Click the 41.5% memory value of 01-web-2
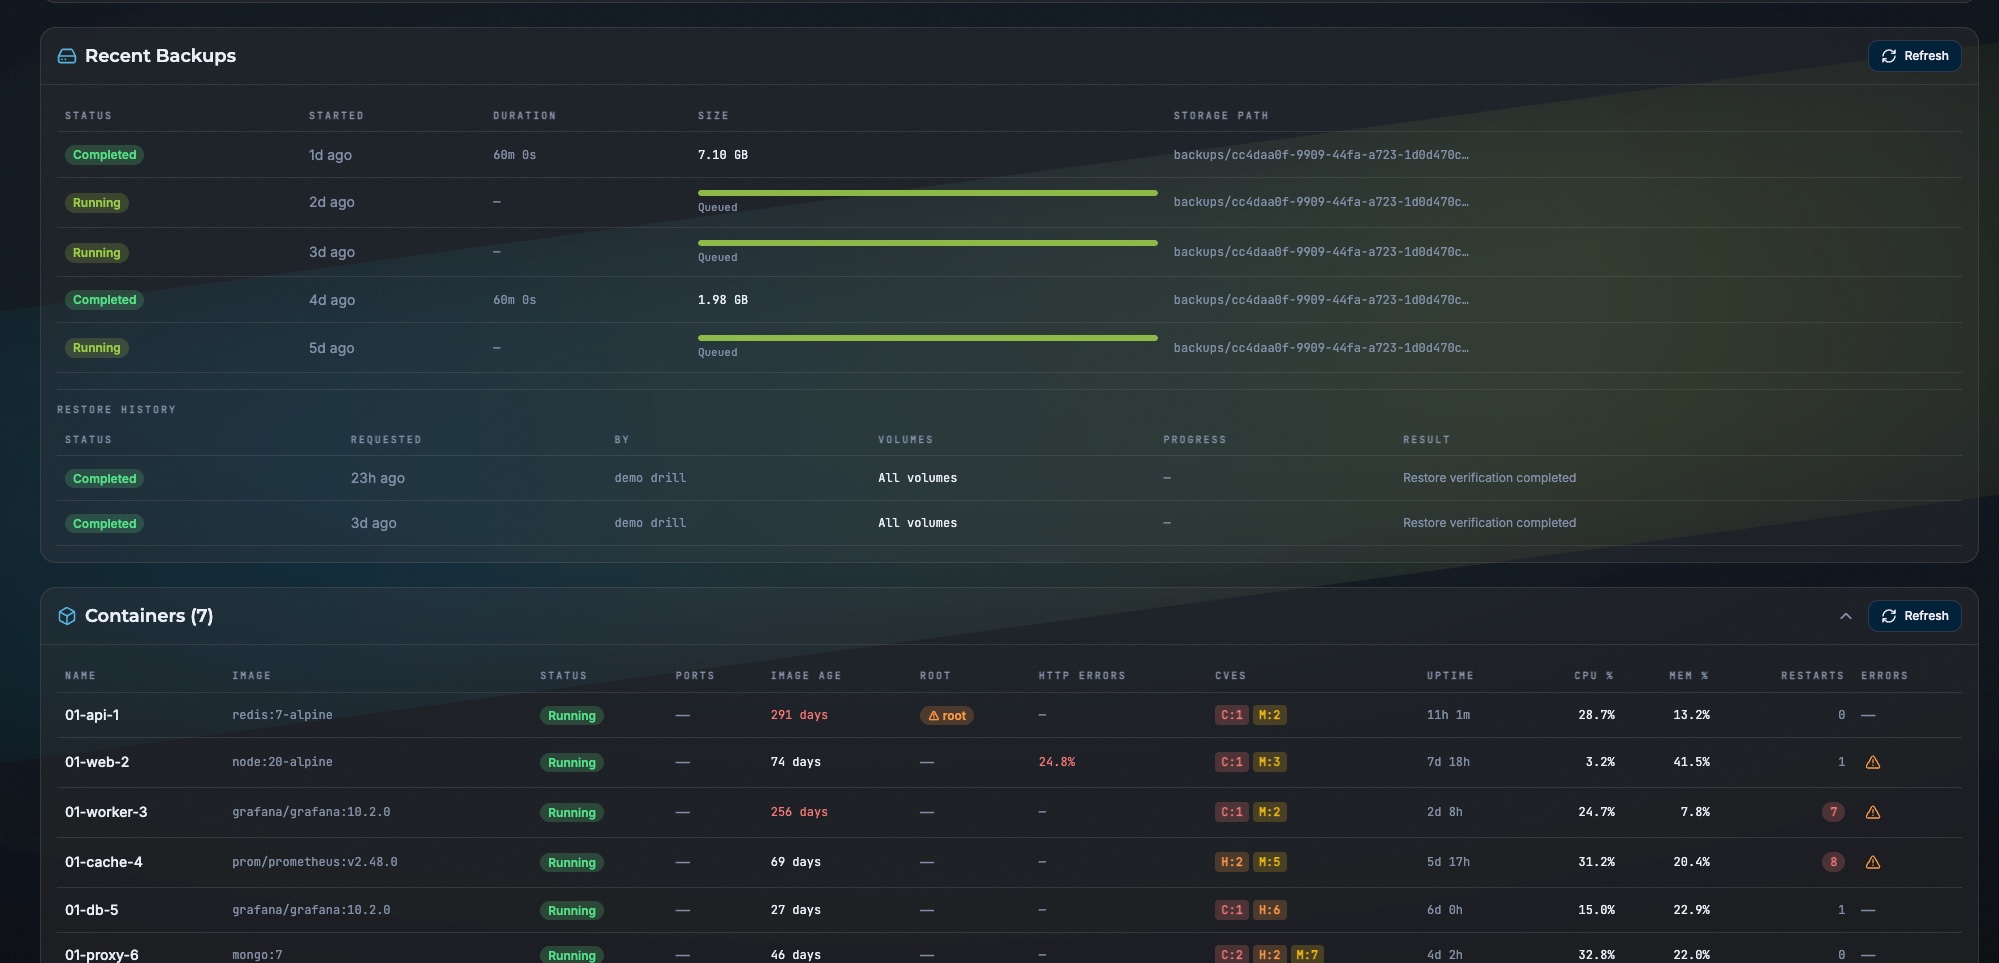Image resolution: width=1999 pixels, height=963 pixels. pos(1691,762)
